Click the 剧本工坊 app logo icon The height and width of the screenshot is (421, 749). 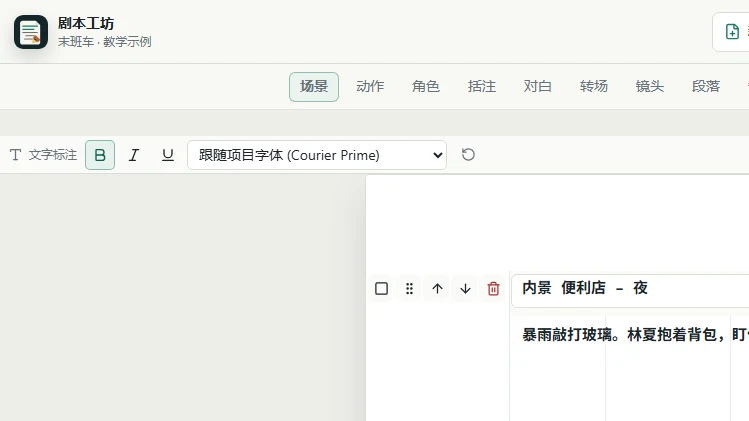pos(31,32)
